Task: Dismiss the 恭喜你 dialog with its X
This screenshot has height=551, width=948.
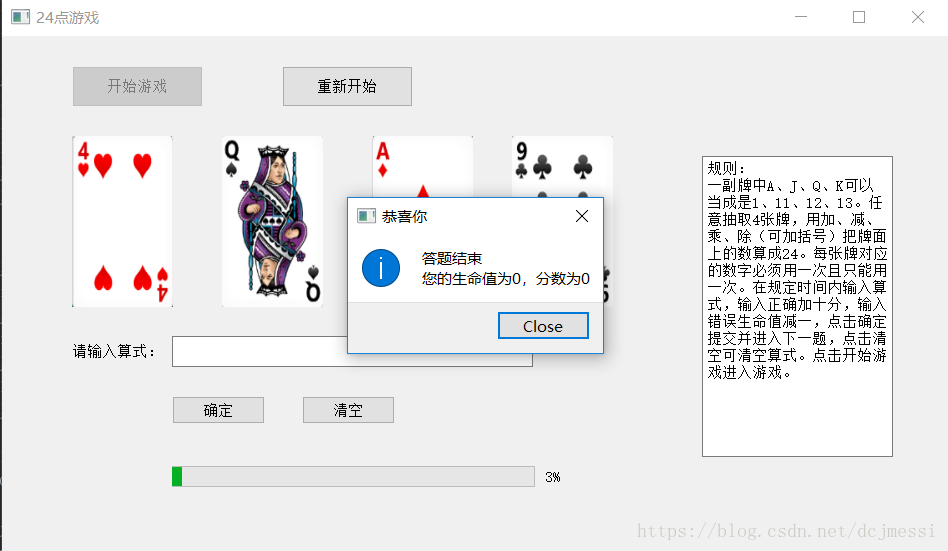Action: coord(582,216)
